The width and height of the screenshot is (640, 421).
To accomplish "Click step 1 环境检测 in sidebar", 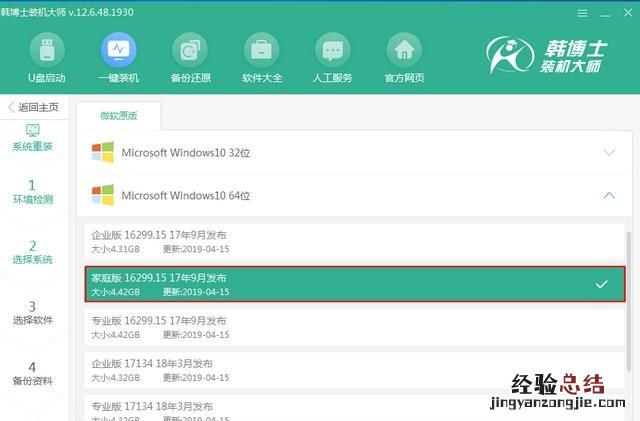I will 33,192.
